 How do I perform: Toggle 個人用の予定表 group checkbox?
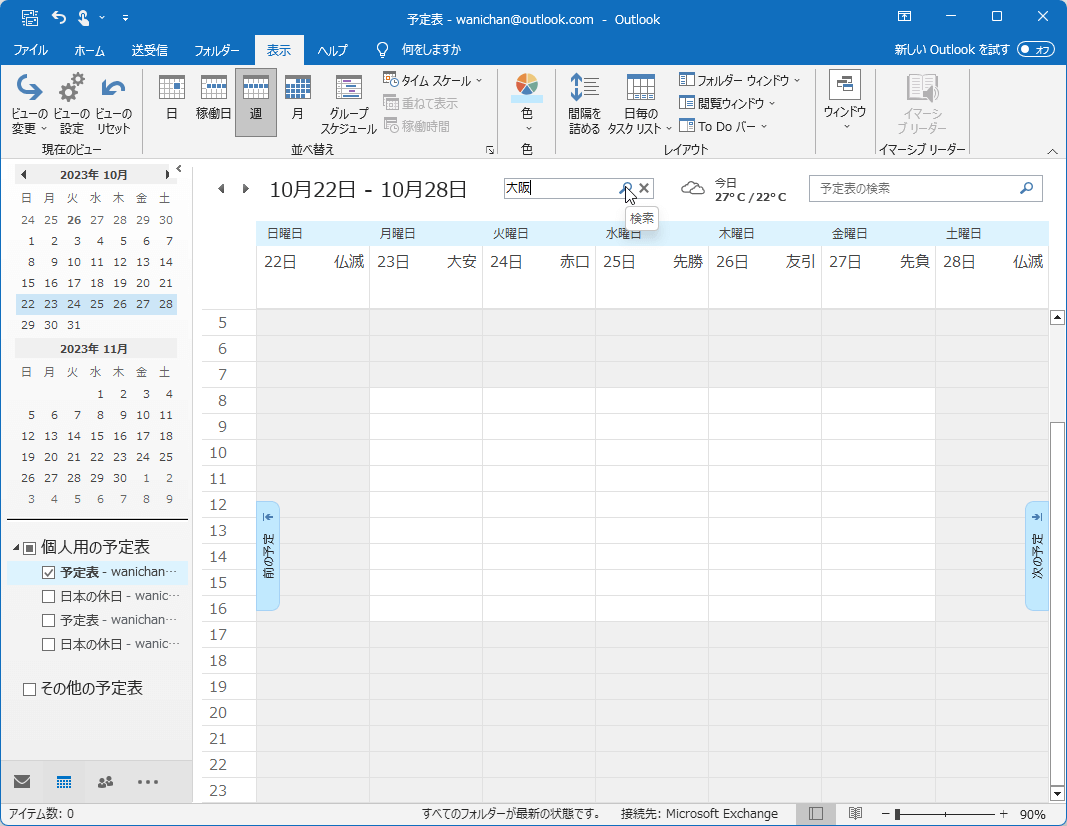(29, 548)
